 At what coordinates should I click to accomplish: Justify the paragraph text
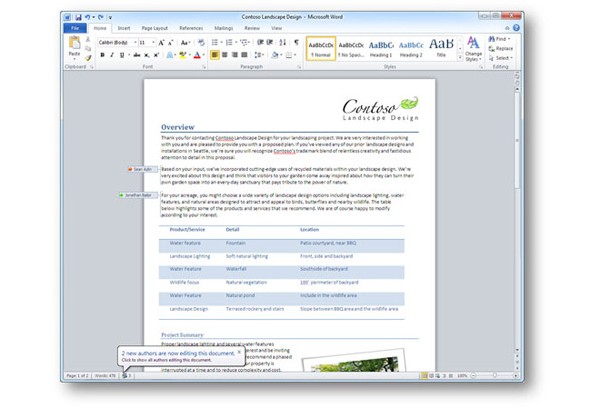[x=244, y=55]
